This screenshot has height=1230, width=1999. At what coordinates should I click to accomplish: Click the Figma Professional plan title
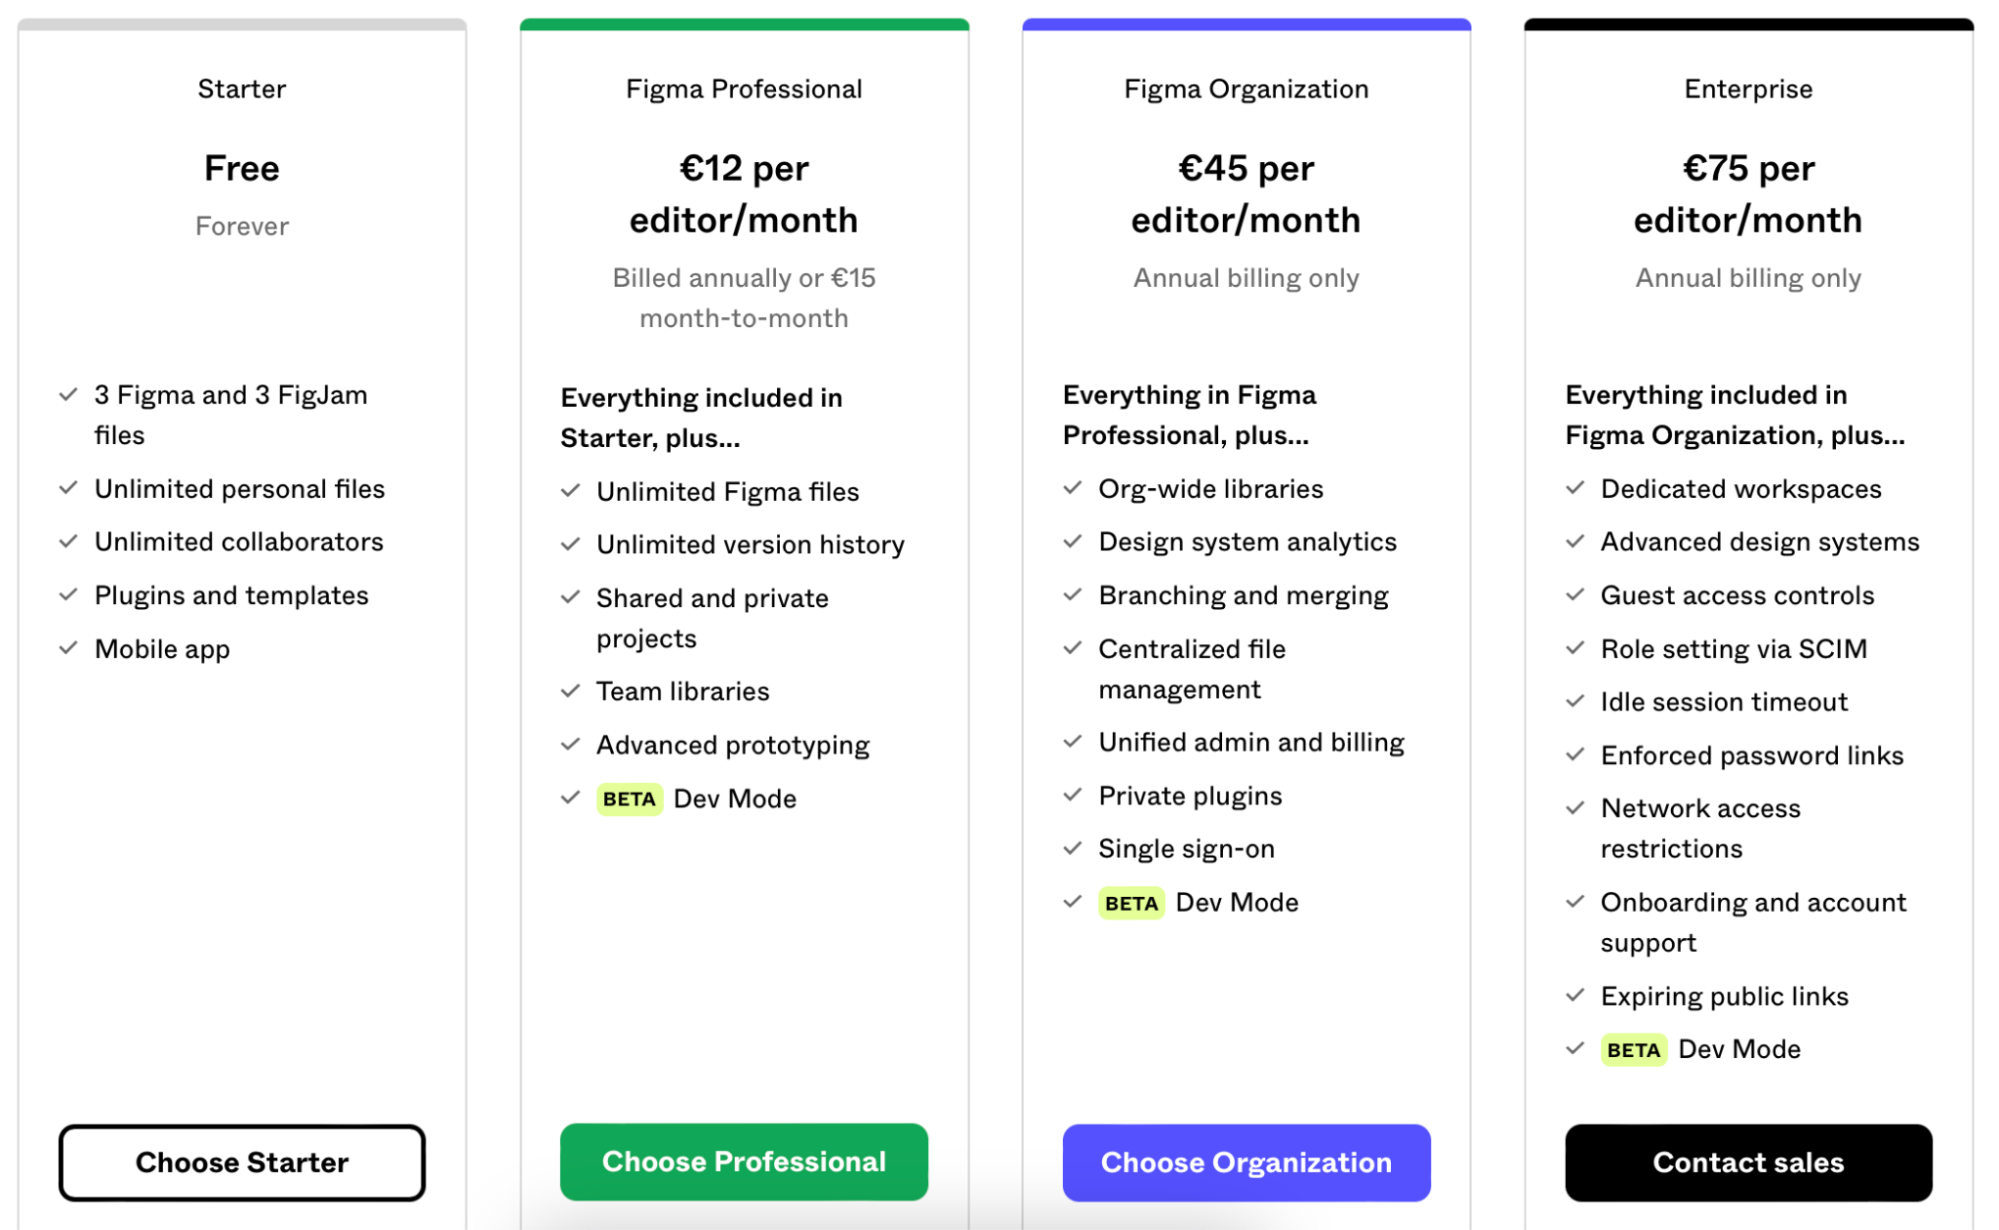[x=744, y=89]
